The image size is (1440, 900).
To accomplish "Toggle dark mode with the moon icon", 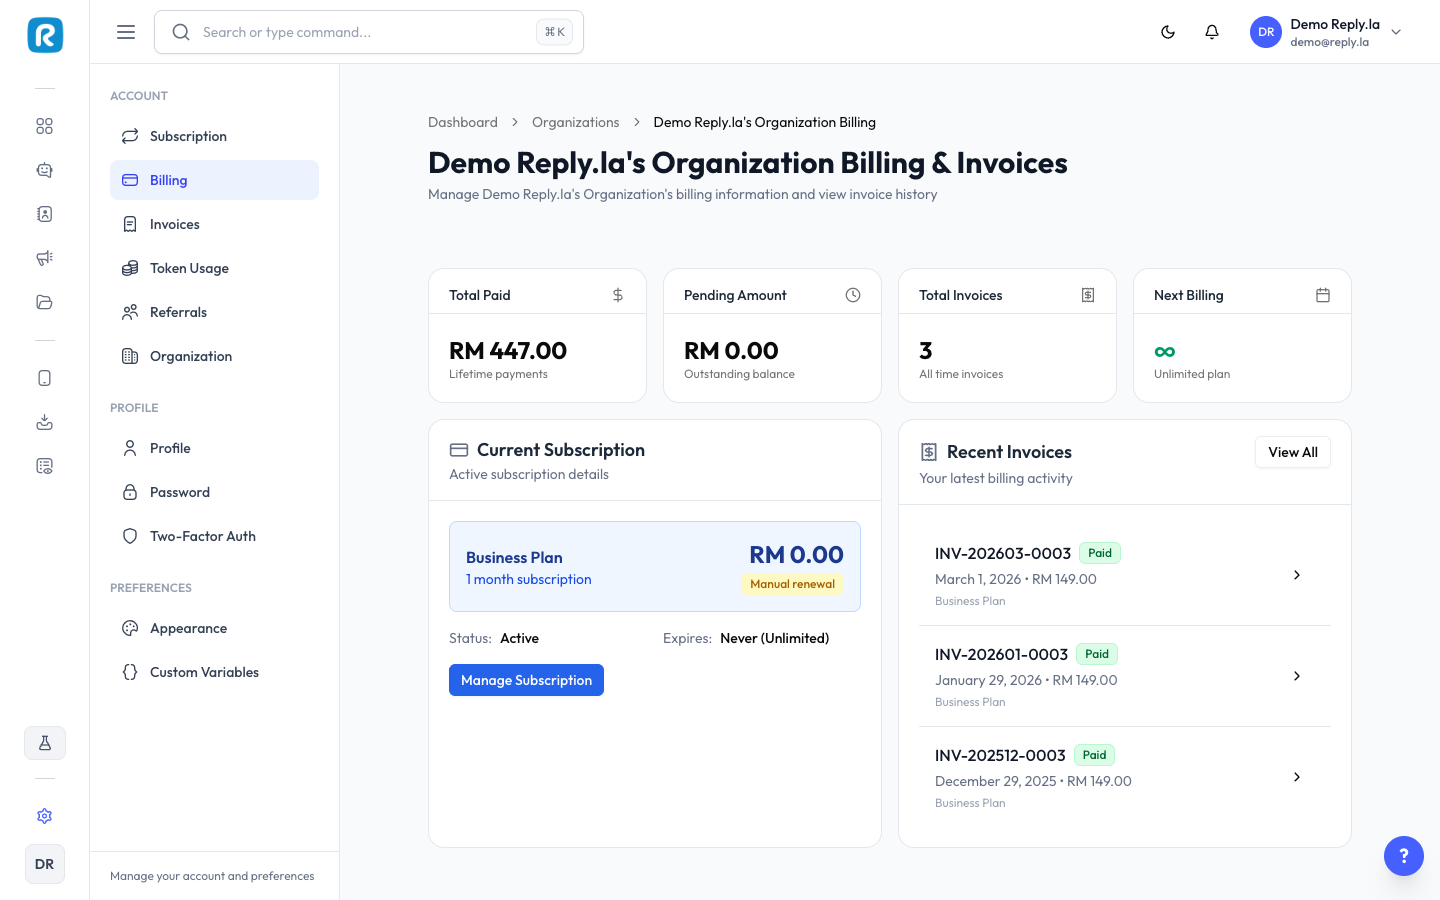I will tap(1168, 32).
